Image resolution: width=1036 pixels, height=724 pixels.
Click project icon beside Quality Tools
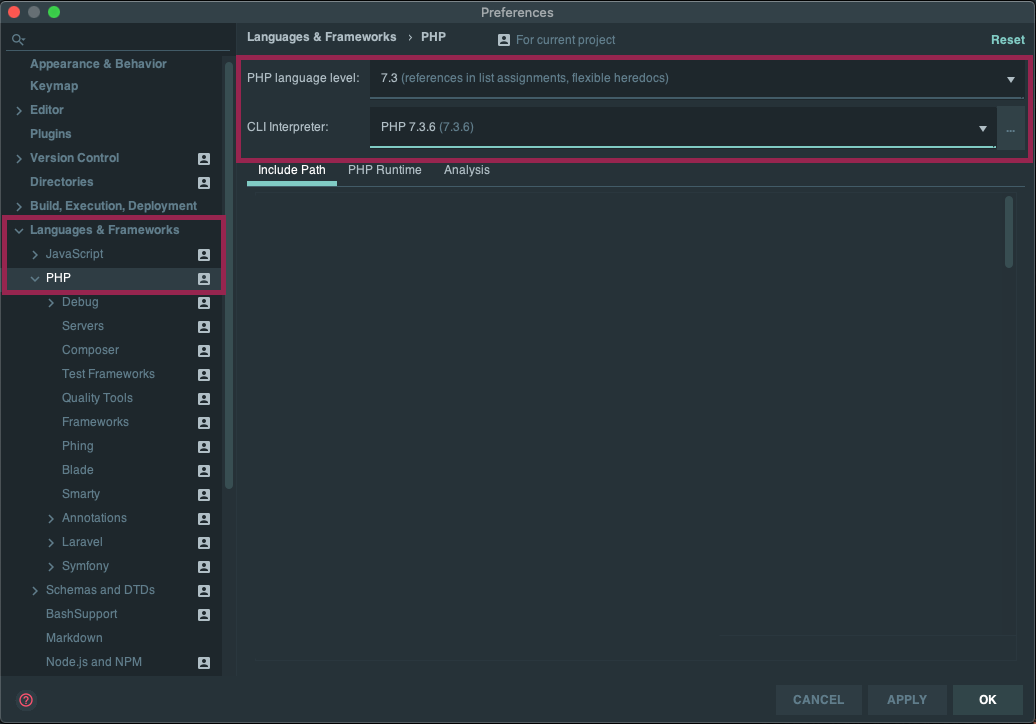click(204, 398)
